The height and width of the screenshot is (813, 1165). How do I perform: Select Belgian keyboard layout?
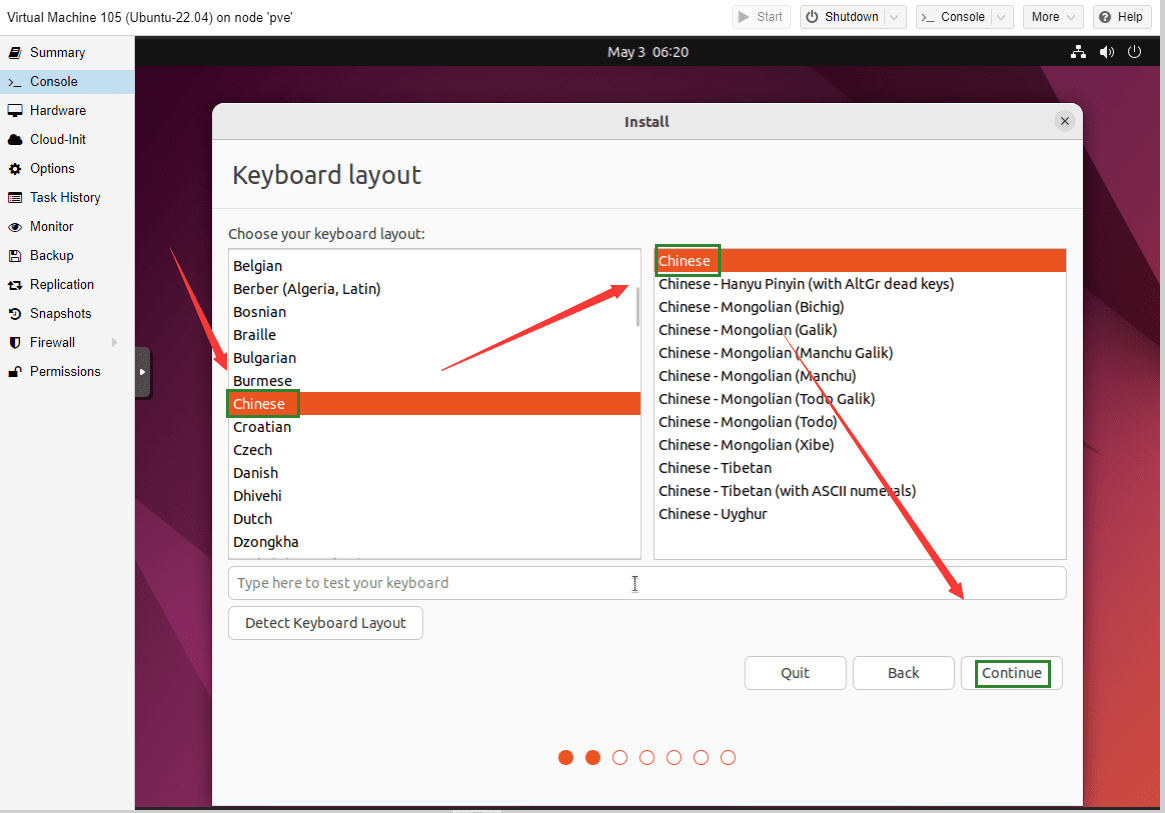tap(434, 266)
